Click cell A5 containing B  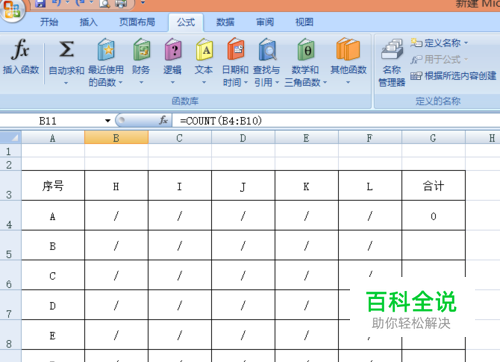pos(53,245)
